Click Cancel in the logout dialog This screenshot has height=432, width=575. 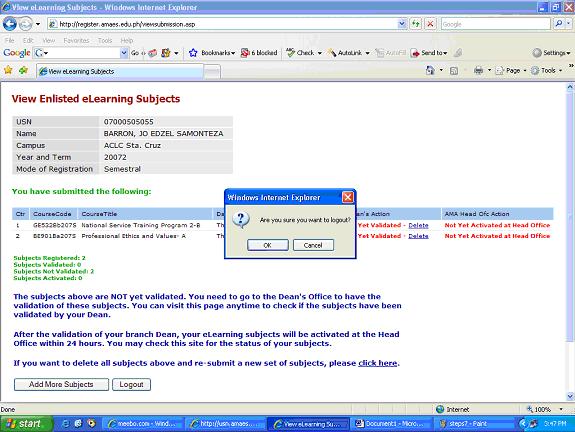pos(313,245)
